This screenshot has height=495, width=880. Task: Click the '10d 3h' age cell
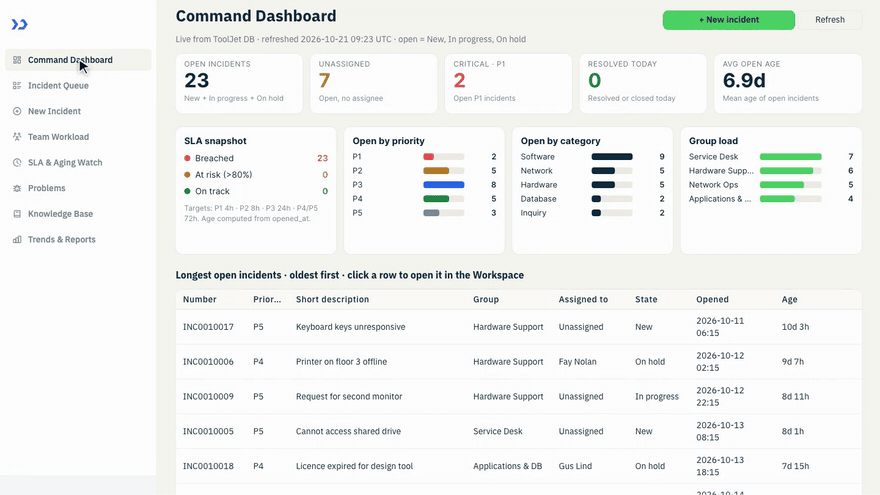(x=795, y=327)
